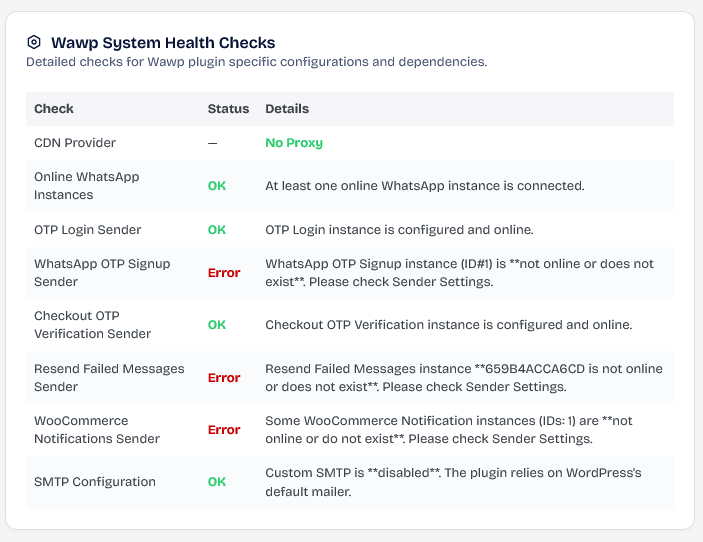Select the Online WhatsApp Instances check name
Viewport: 703px width, 542px height.
87,186
